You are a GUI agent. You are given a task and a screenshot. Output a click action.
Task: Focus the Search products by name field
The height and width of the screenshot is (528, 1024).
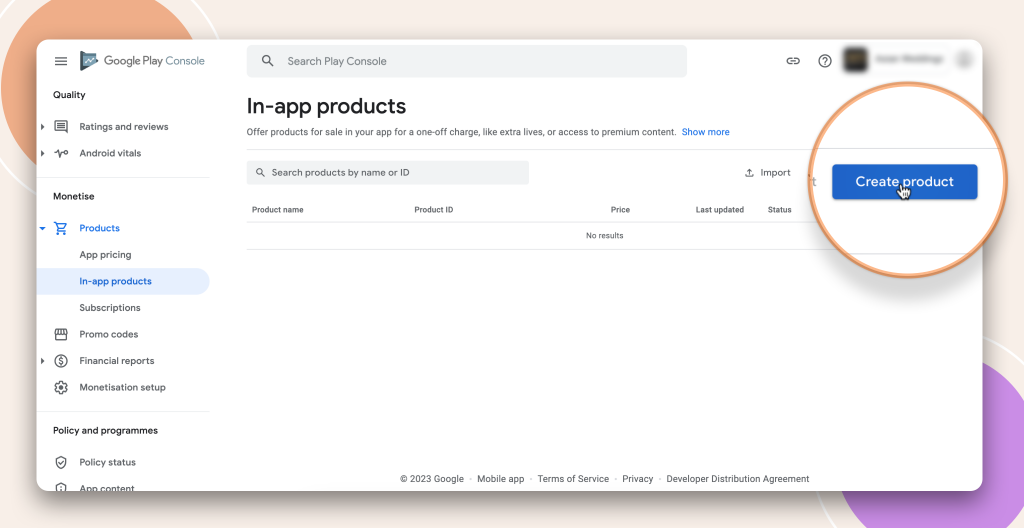point(388,173)
